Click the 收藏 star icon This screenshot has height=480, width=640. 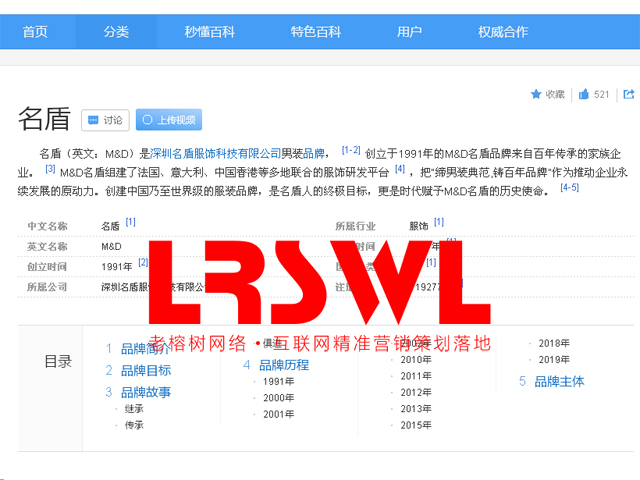click(x=536, y=95)
